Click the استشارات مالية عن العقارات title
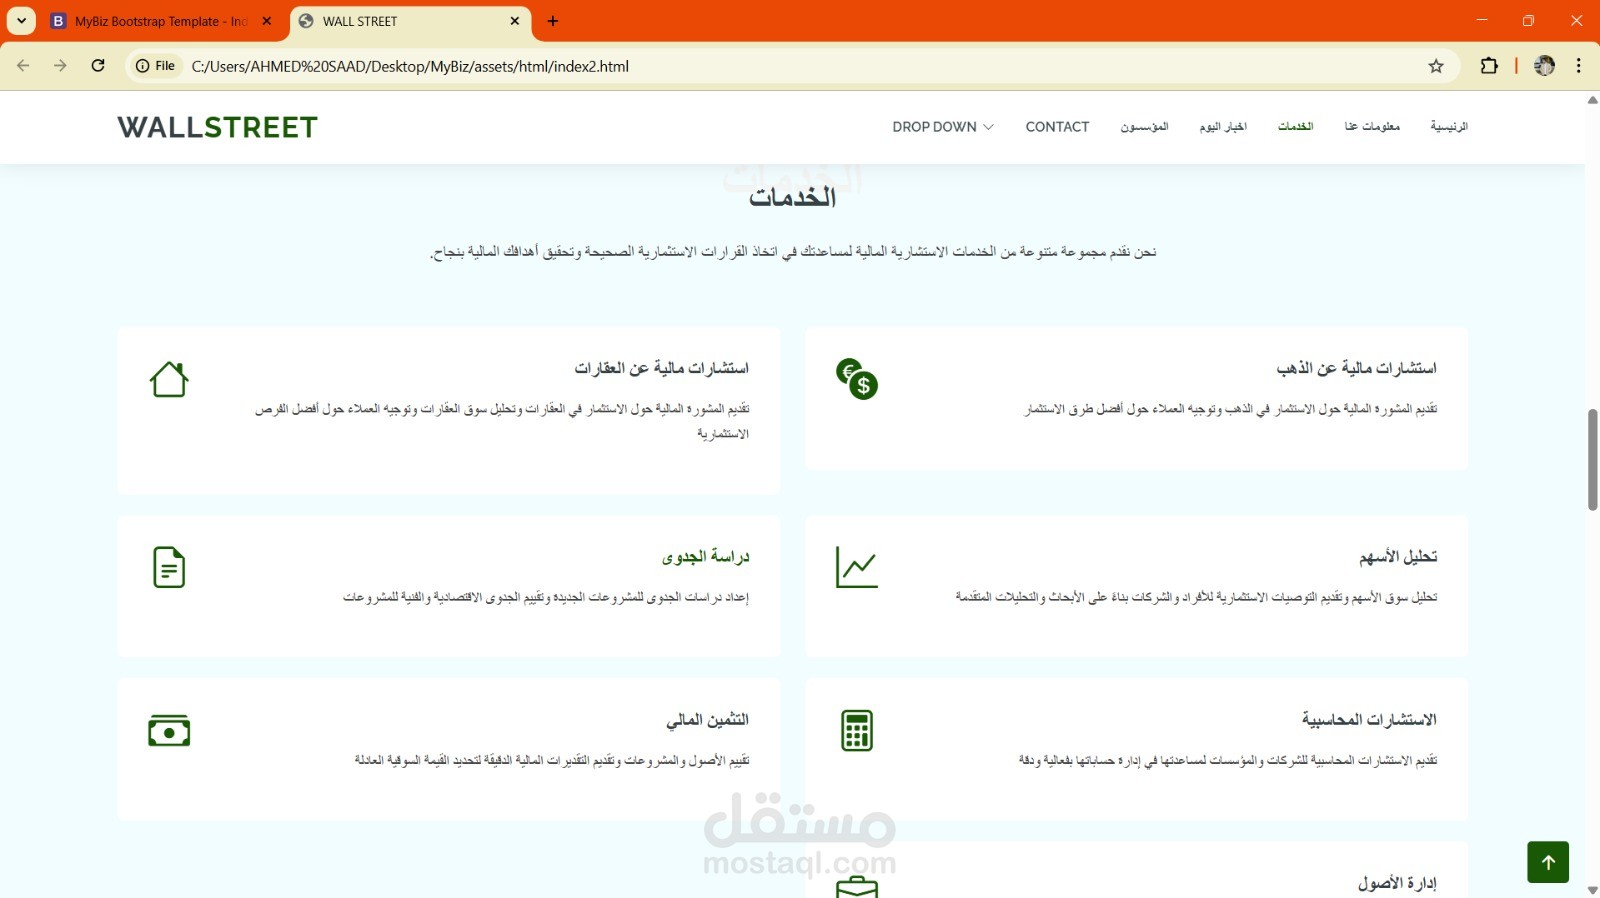 (x=661, y=368)
